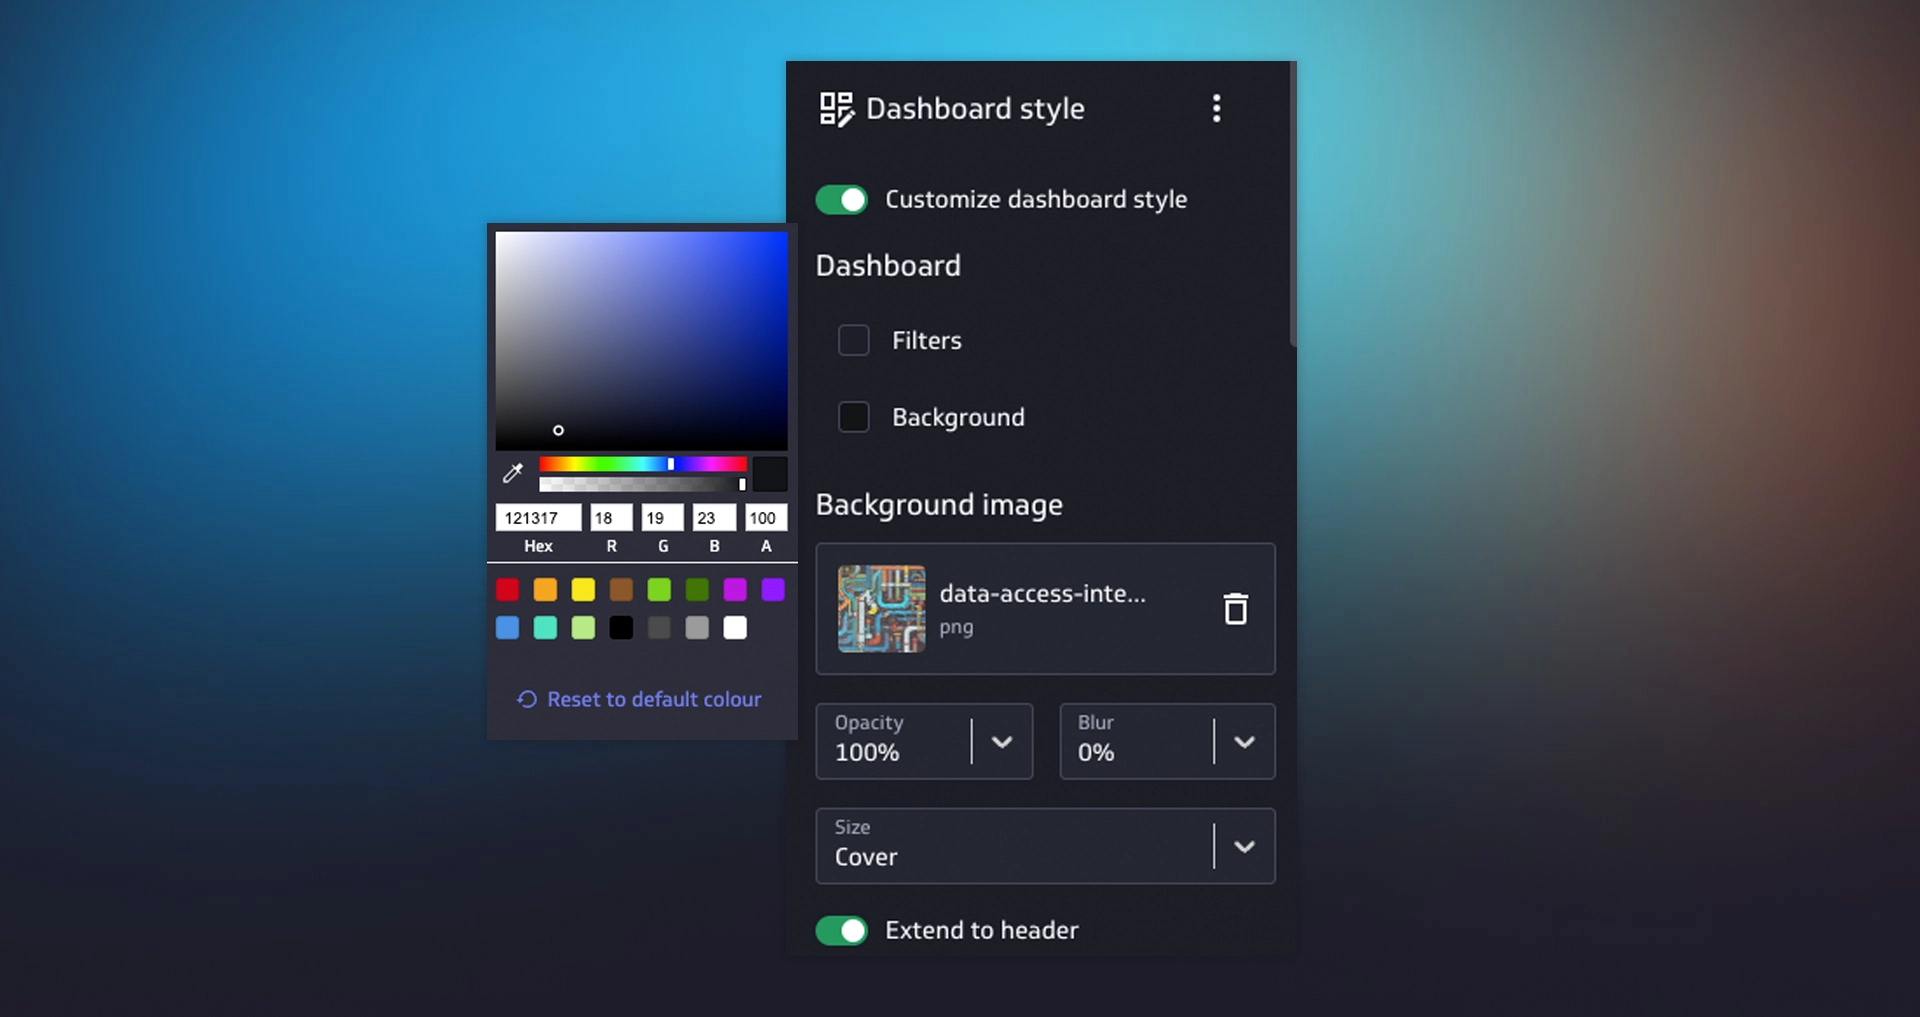Click Reset to default colour link
The image size is (1920, 1017).
[x=653, y=699]
